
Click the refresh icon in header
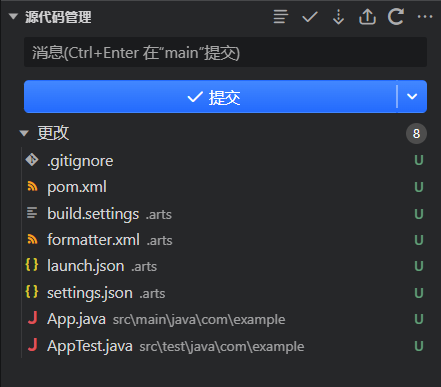[396, 17]
